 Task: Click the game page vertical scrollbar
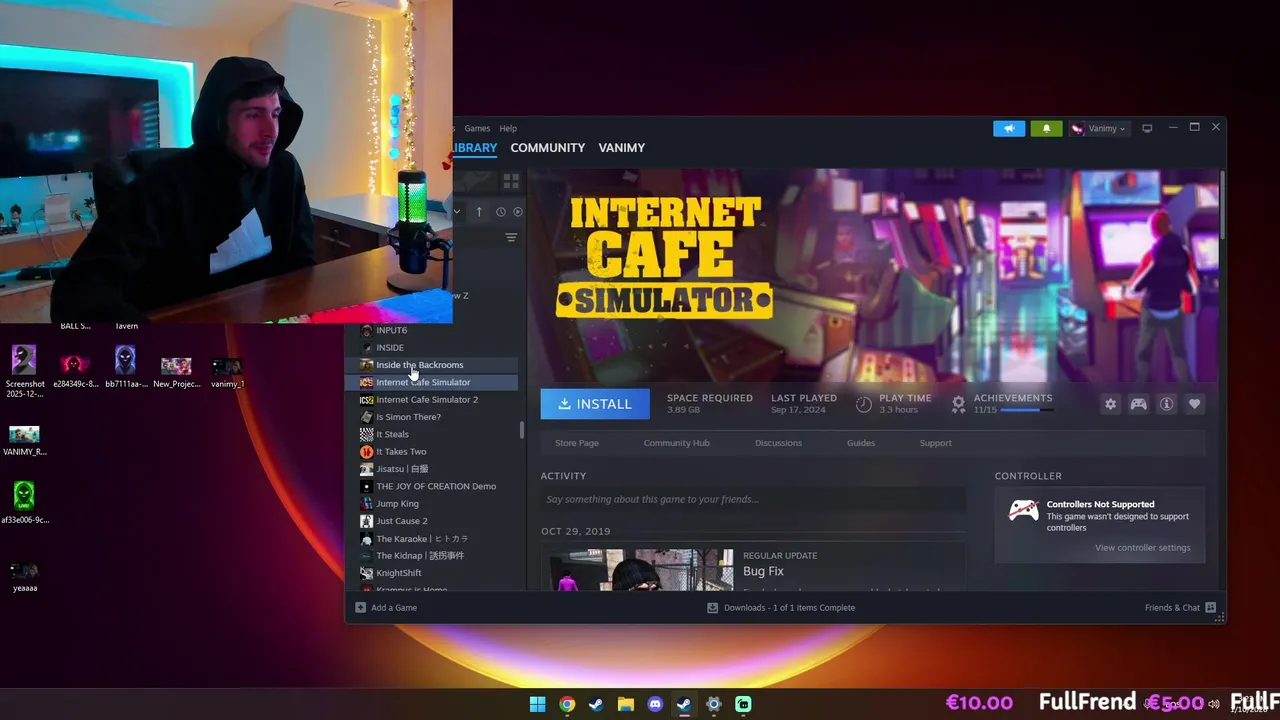point(1222,205)
